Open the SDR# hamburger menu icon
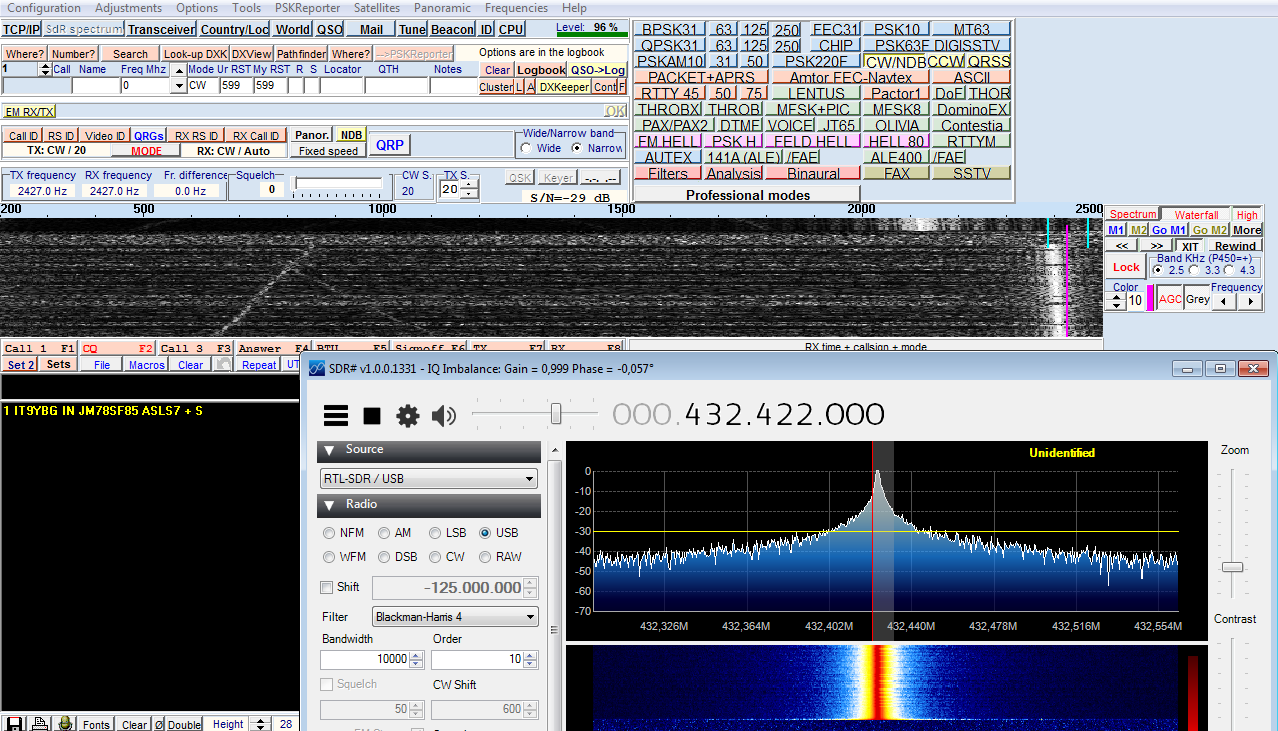 336,416
